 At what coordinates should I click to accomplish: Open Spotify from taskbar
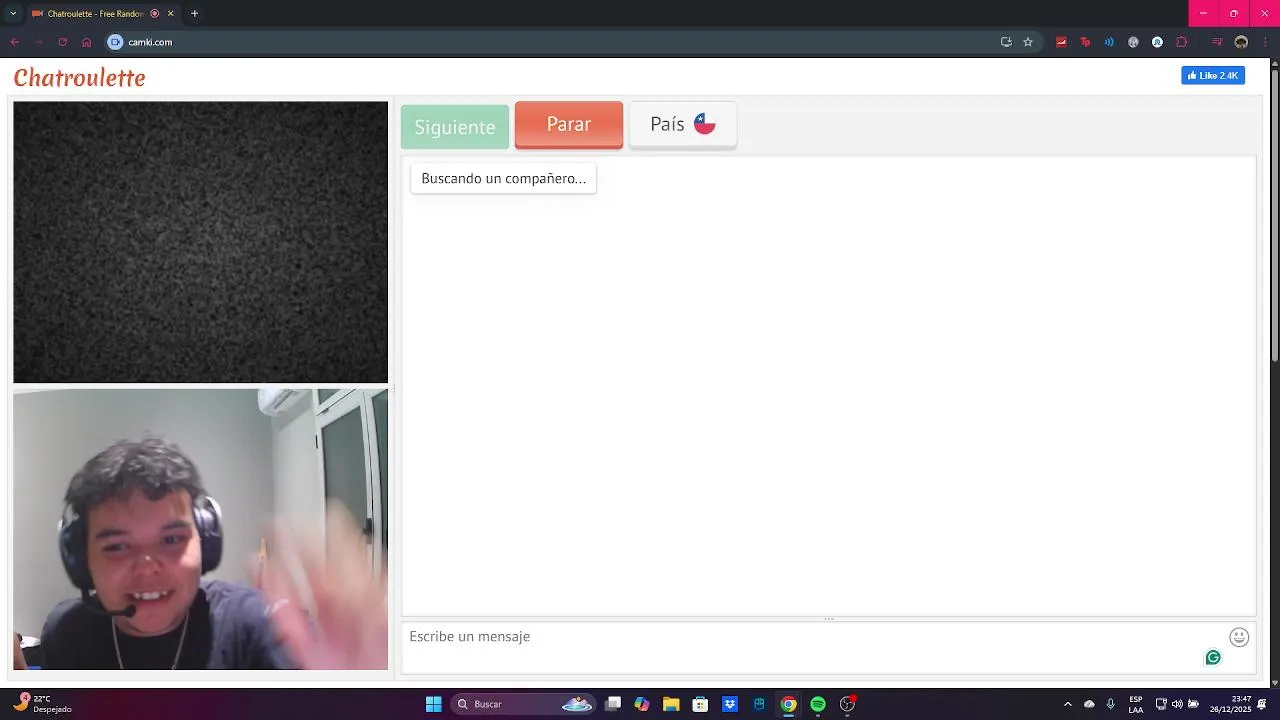(x=818, y=704)
